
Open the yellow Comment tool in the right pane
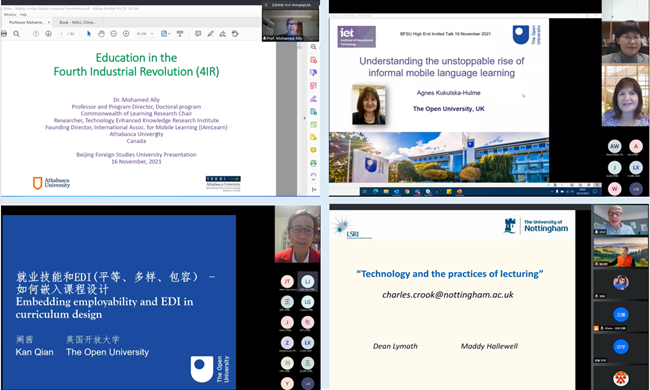point(313,150)
